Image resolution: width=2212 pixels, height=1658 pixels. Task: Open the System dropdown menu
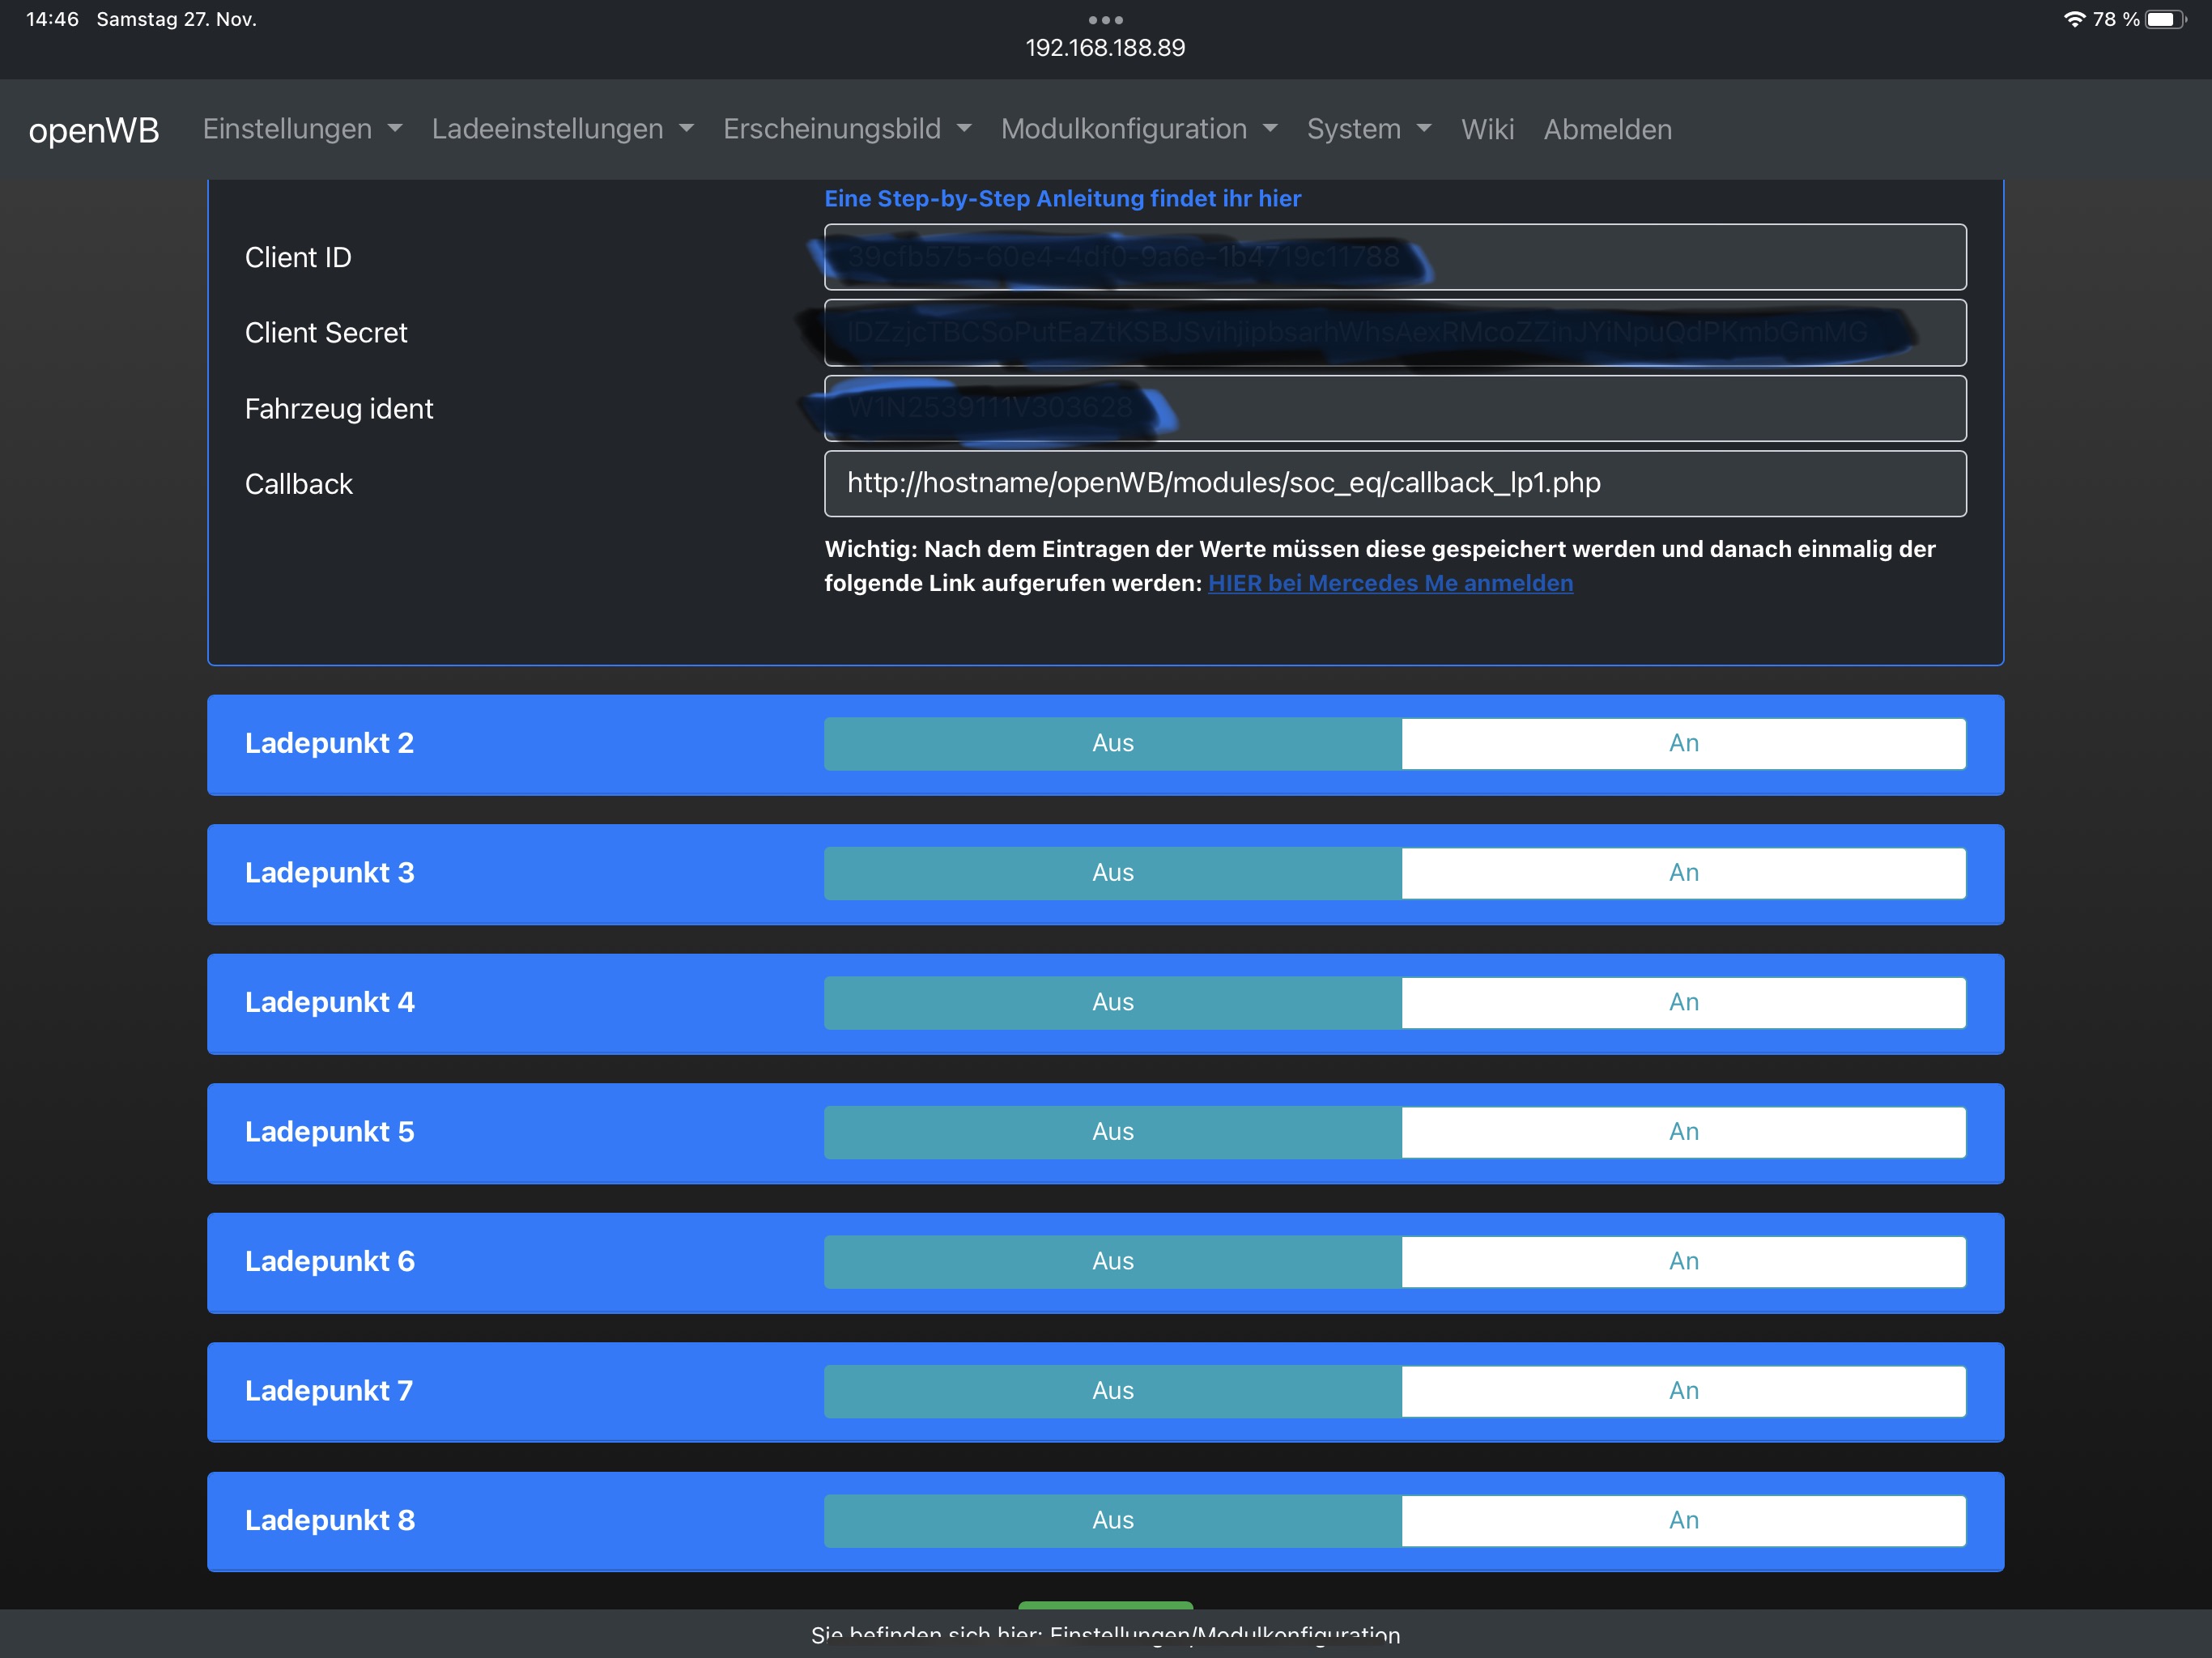tap(1368, 129)
